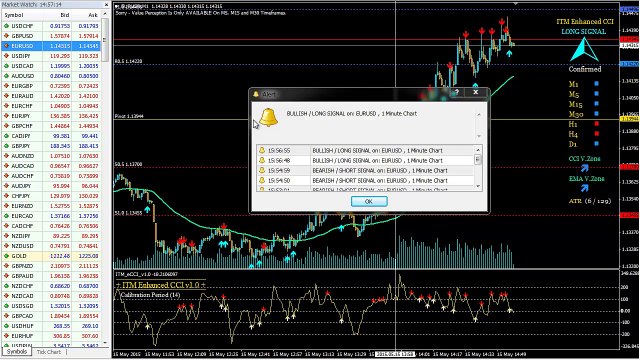Click the alert list scrollbar up arrow
640x360 pixels.
click(x=478, y=150)
